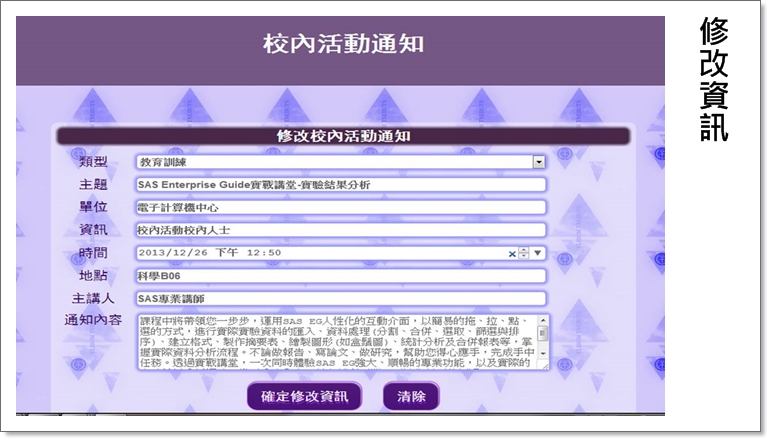The height and width of the screenshot is (438, 767).
Task: Open the date picker arrow in 時間 field
Action: click(x=537, y=254)
